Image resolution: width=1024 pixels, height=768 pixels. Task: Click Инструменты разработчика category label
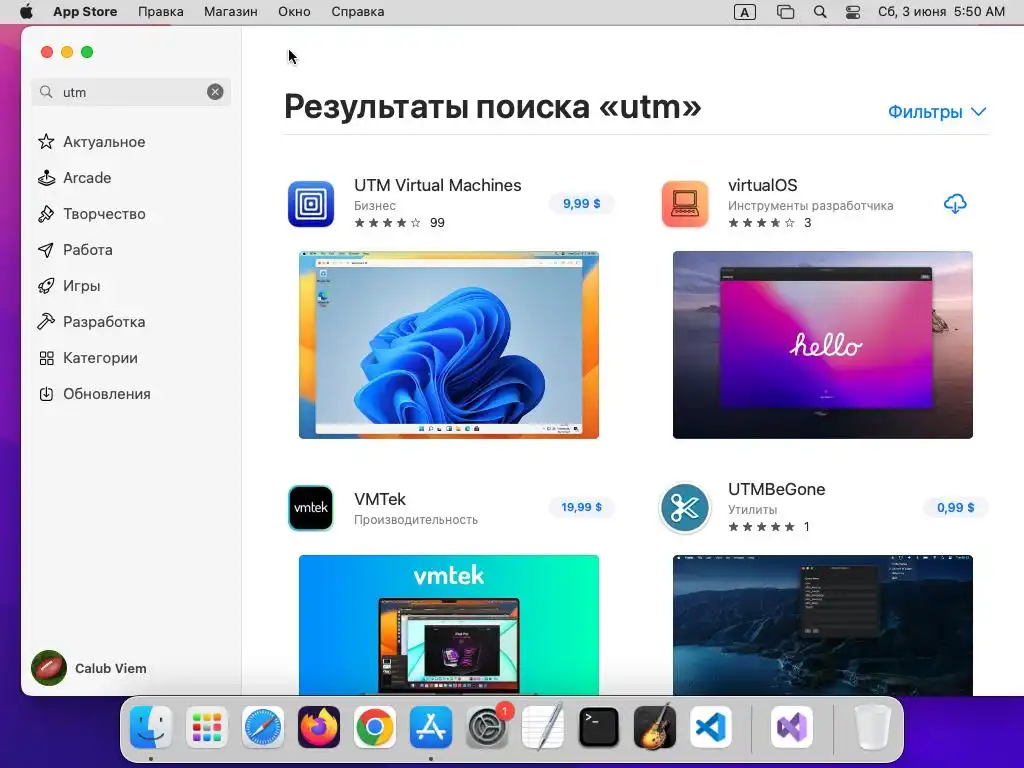(x=810, y=205)
